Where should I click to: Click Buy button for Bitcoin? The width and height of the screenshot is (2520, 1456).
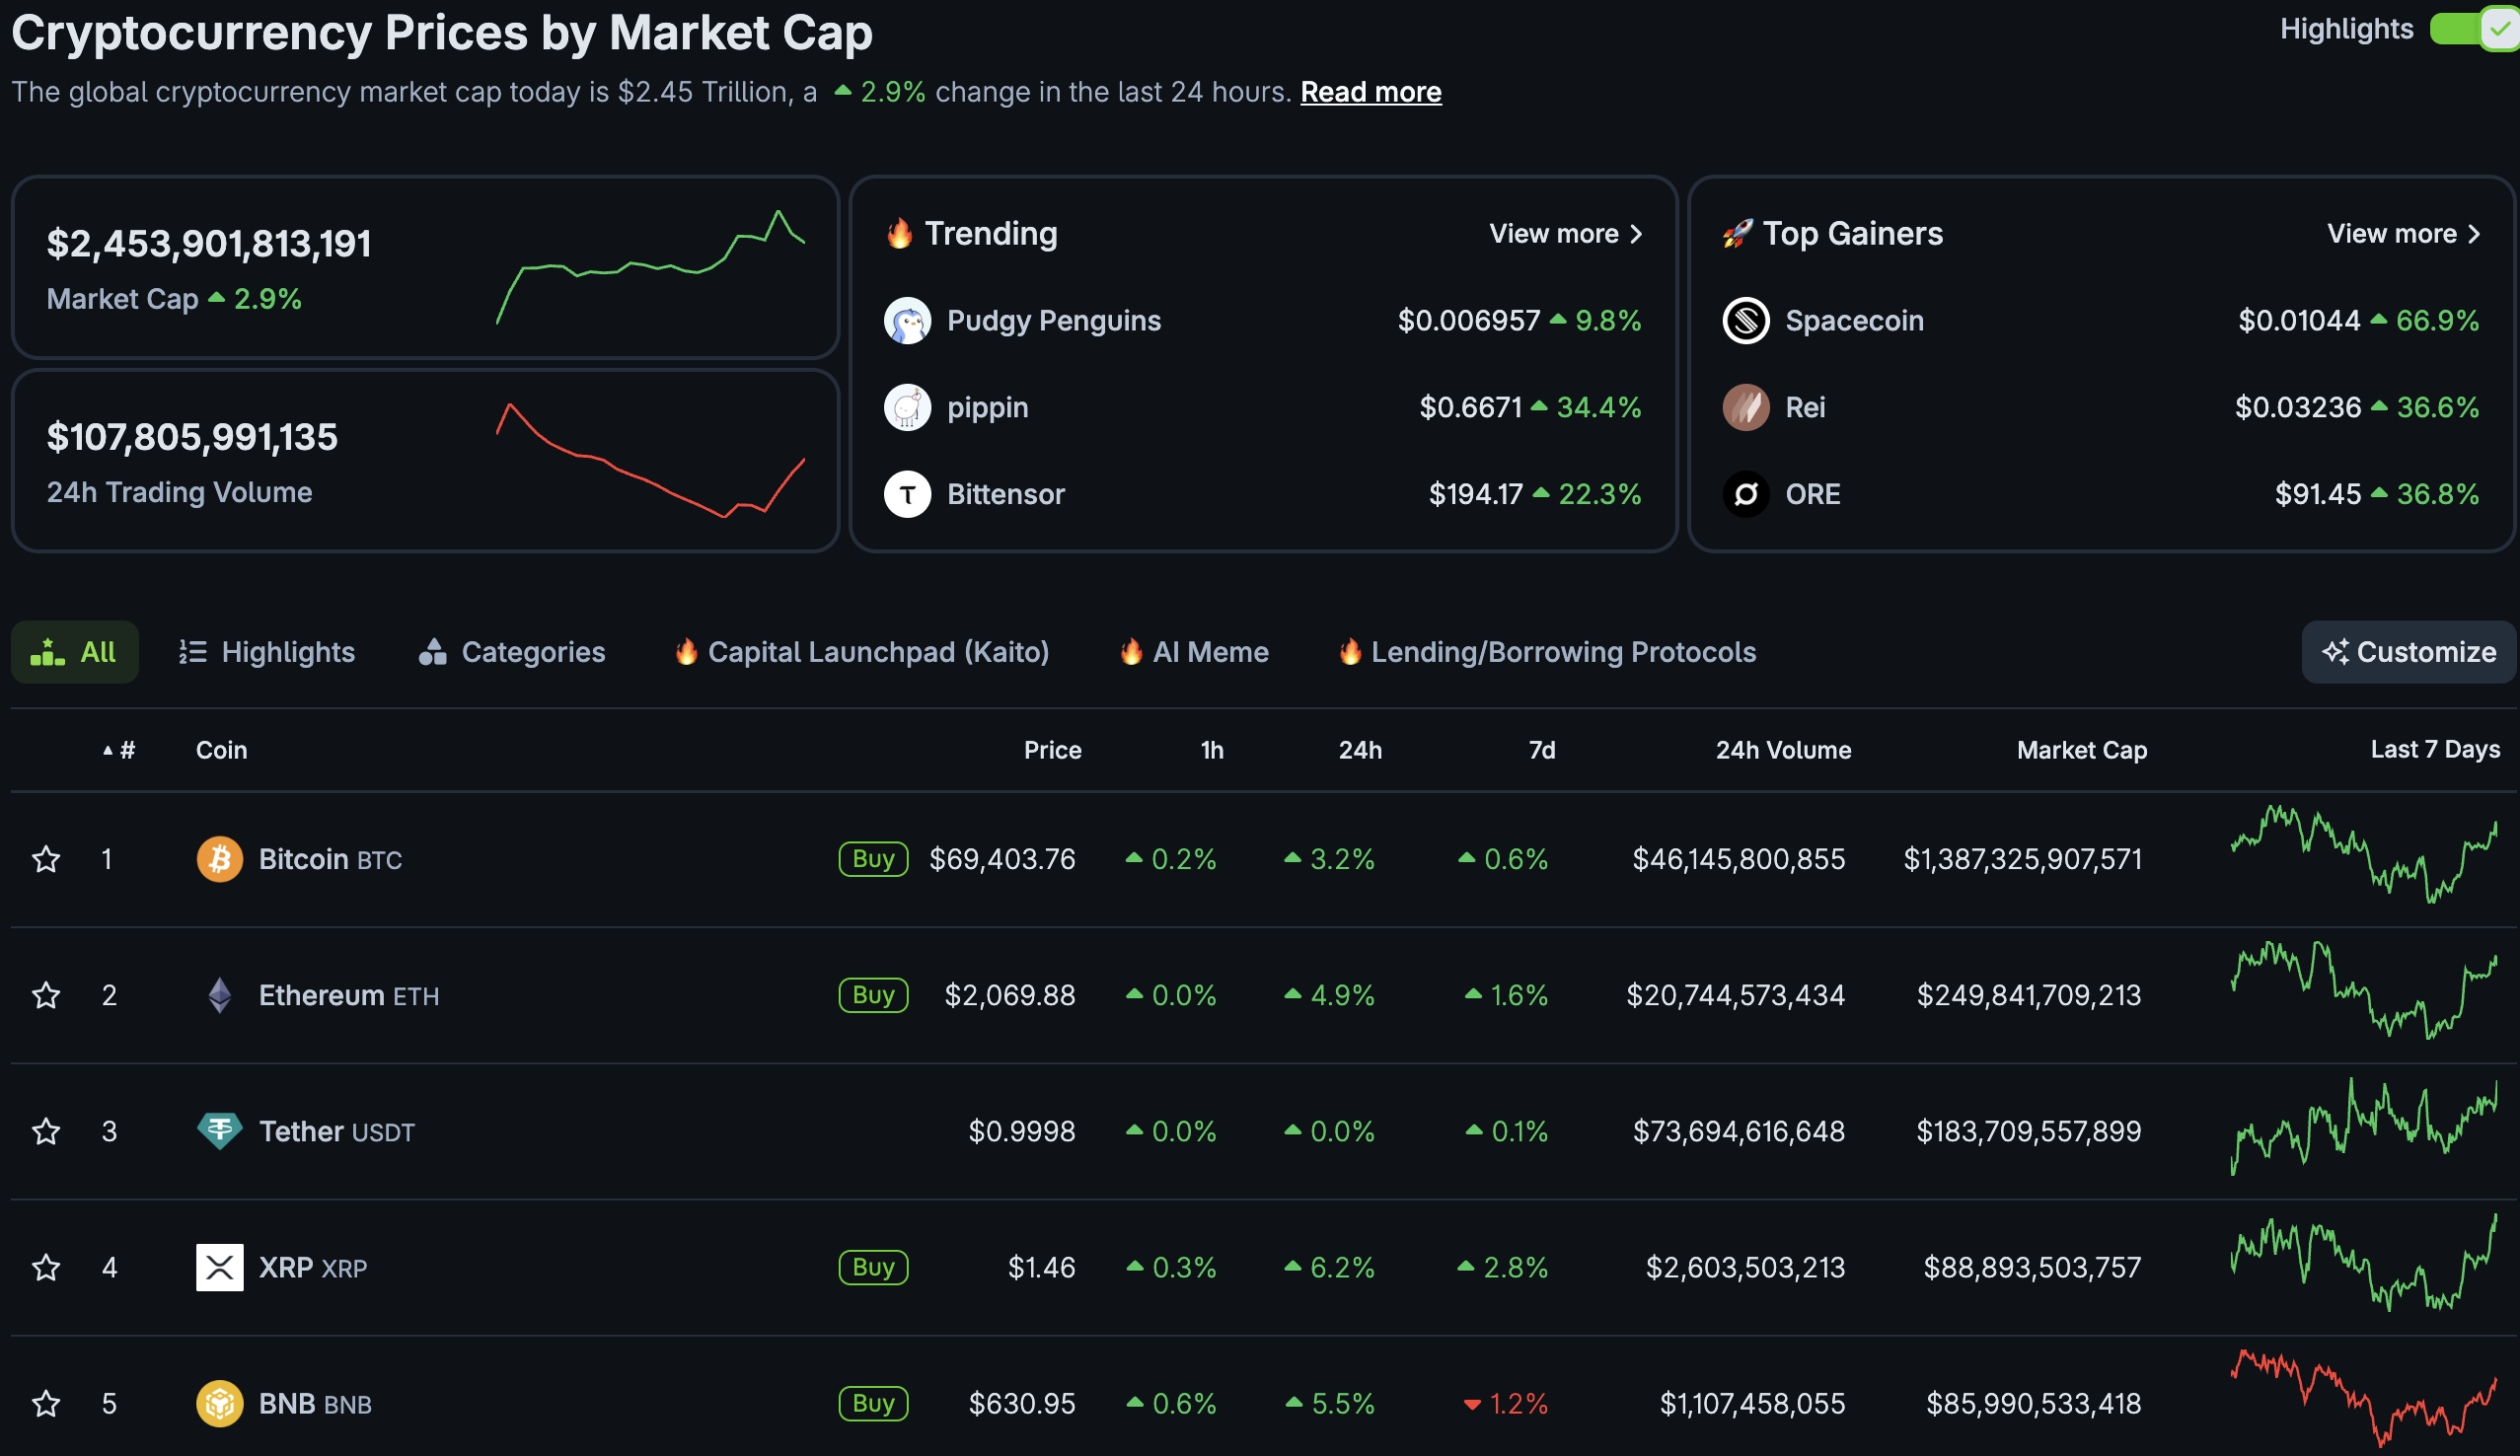pos(873,859)
